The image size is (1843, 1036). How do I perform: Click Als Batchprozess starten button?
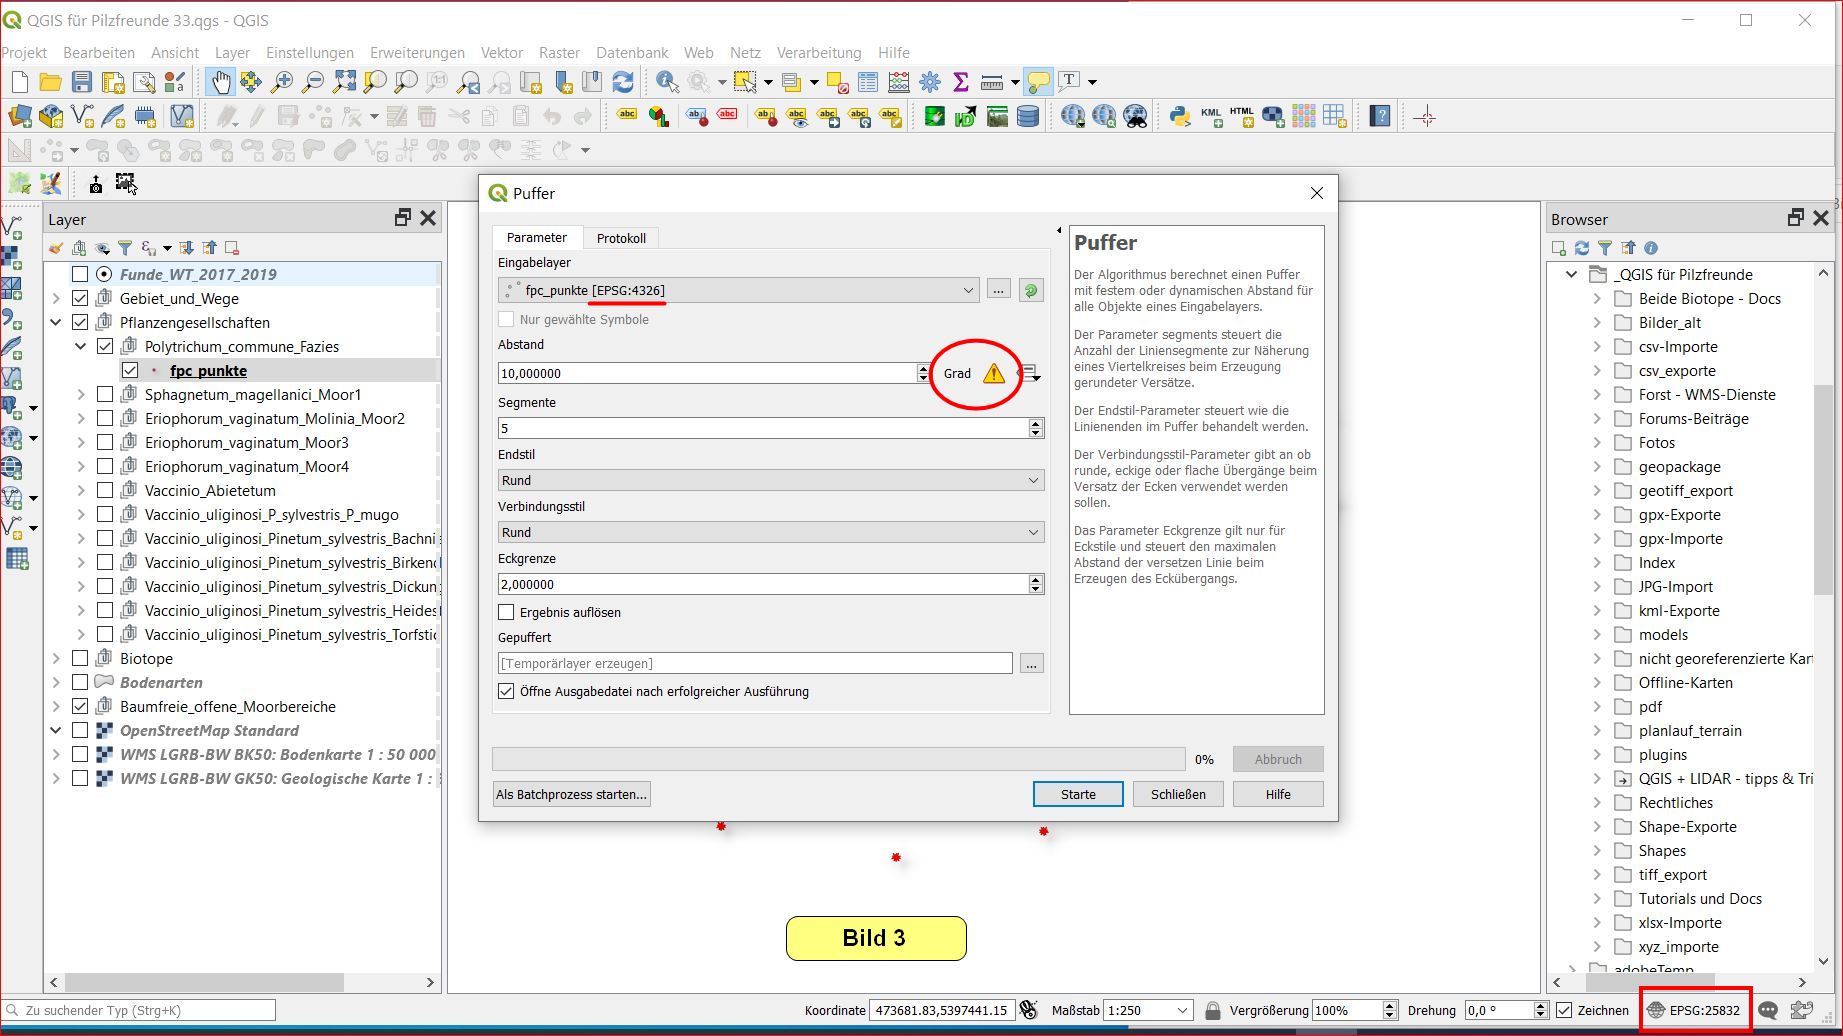pyautogui.click(x=572, y=794)
